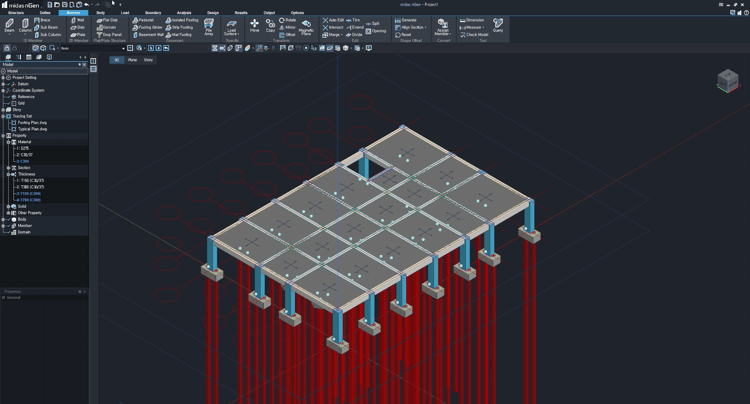750x404 pixels.
Task: Collapse the Material tree node
Action: [9, 142]
